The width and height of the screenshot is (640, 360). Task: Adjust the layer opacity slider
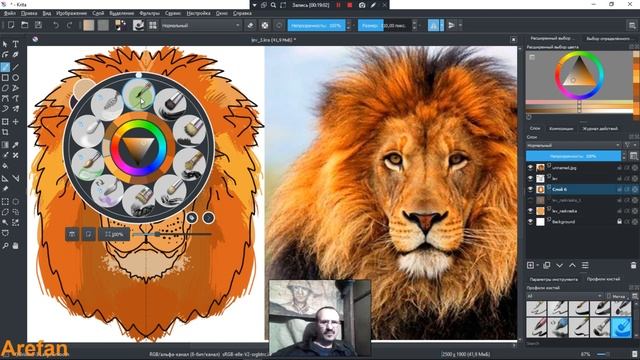[x=573, y=156]
